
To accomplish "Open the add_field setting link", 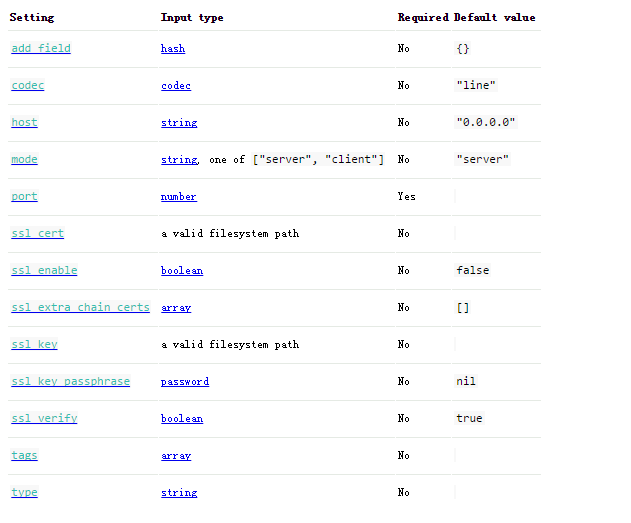I will [x=41, y=49].
